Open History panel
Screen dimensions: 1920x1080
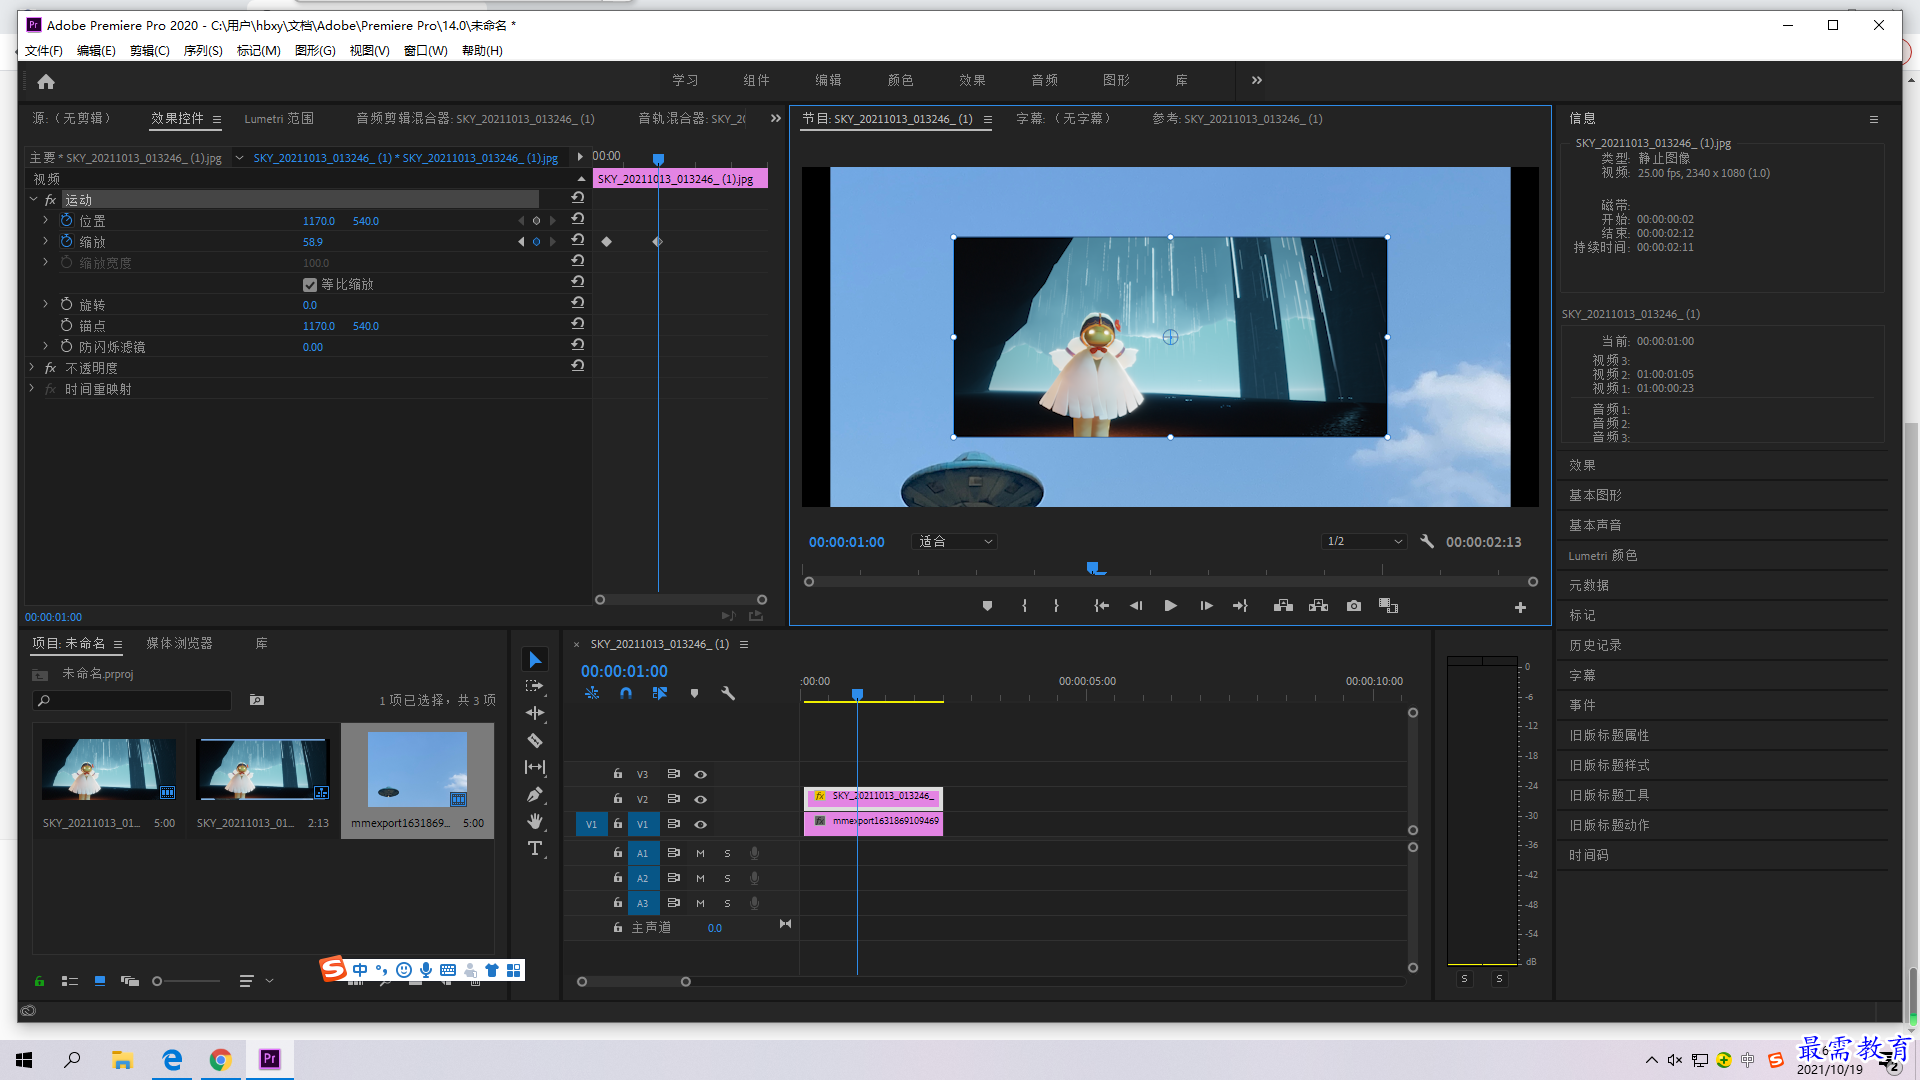coord(1595,645)
